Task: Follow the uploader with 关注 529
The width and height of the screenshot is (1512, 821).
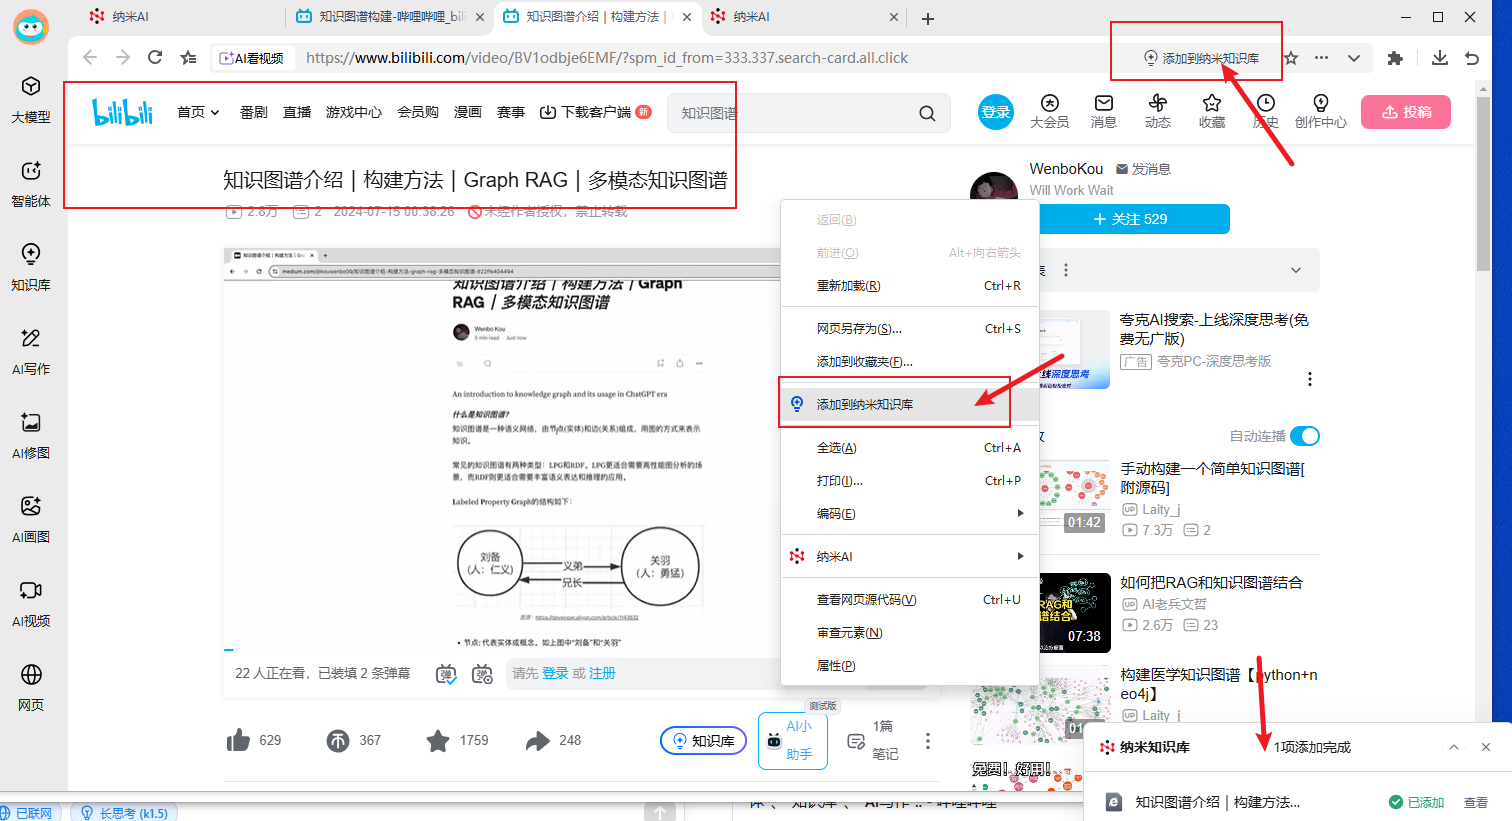Action: point(1130,219)
